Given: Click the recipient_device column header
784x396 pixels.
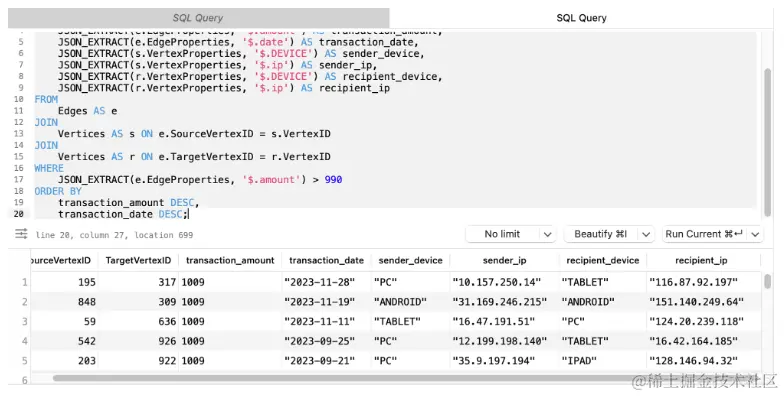Looking at the screenshot, I should [x=602, y=260].
